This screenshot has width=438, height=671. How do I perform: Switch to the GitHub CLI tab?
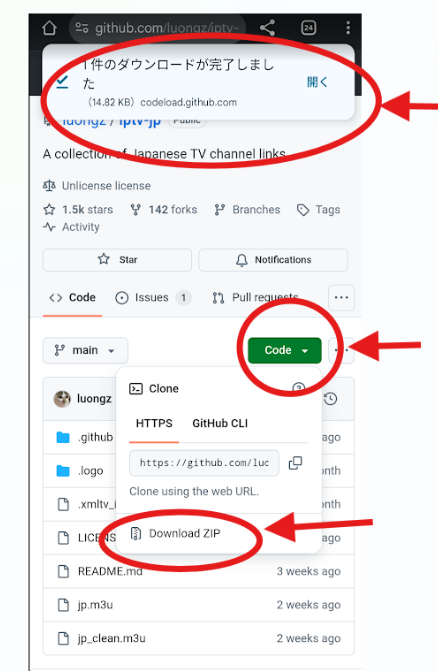[x=220, y=423]
